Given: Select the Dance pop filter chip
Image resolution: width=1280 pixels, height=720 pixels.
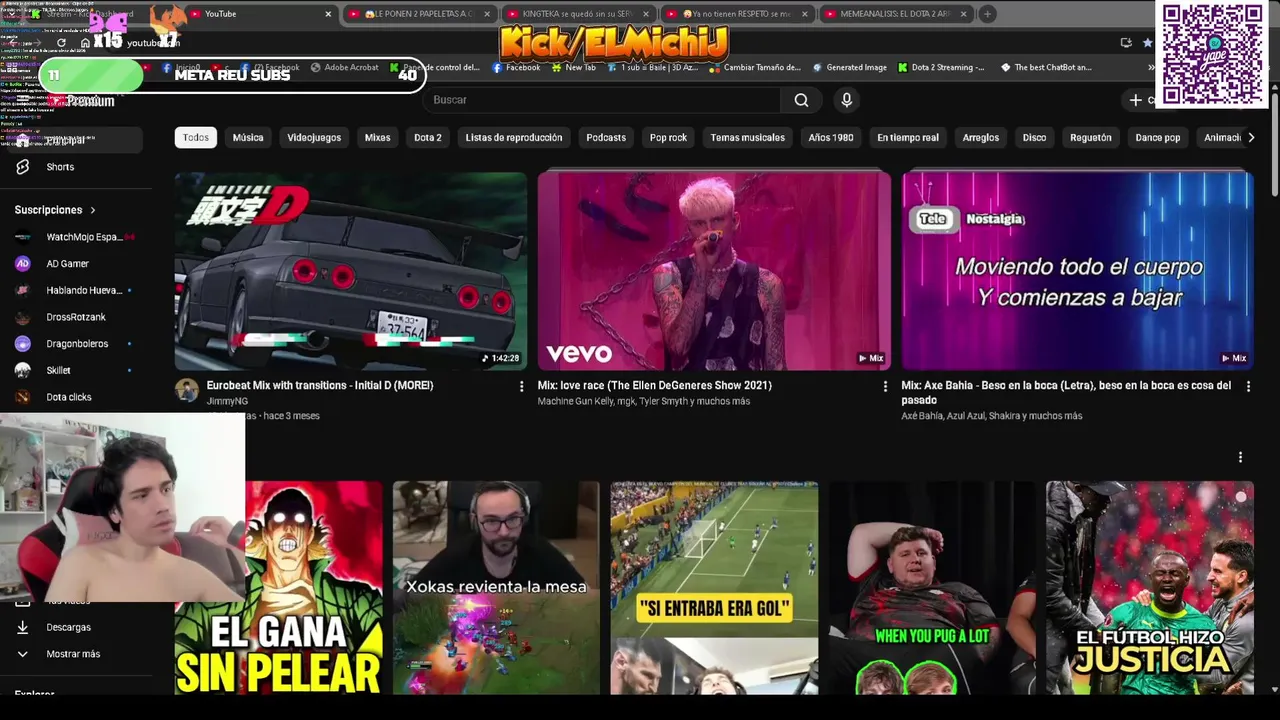Looking at the screenshot, I should (x=1158, y=137).
